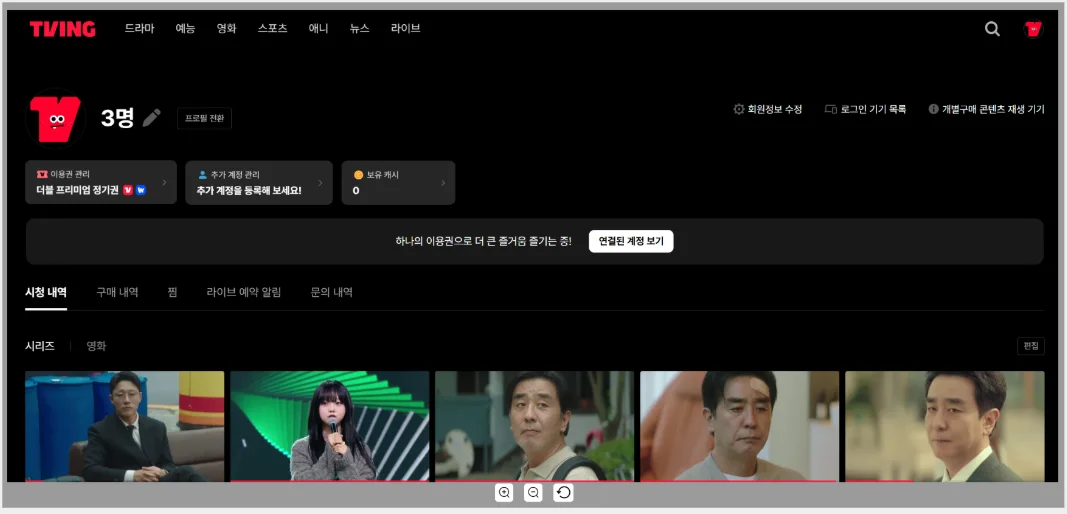Click the TVING logo

tap(63, 29)
